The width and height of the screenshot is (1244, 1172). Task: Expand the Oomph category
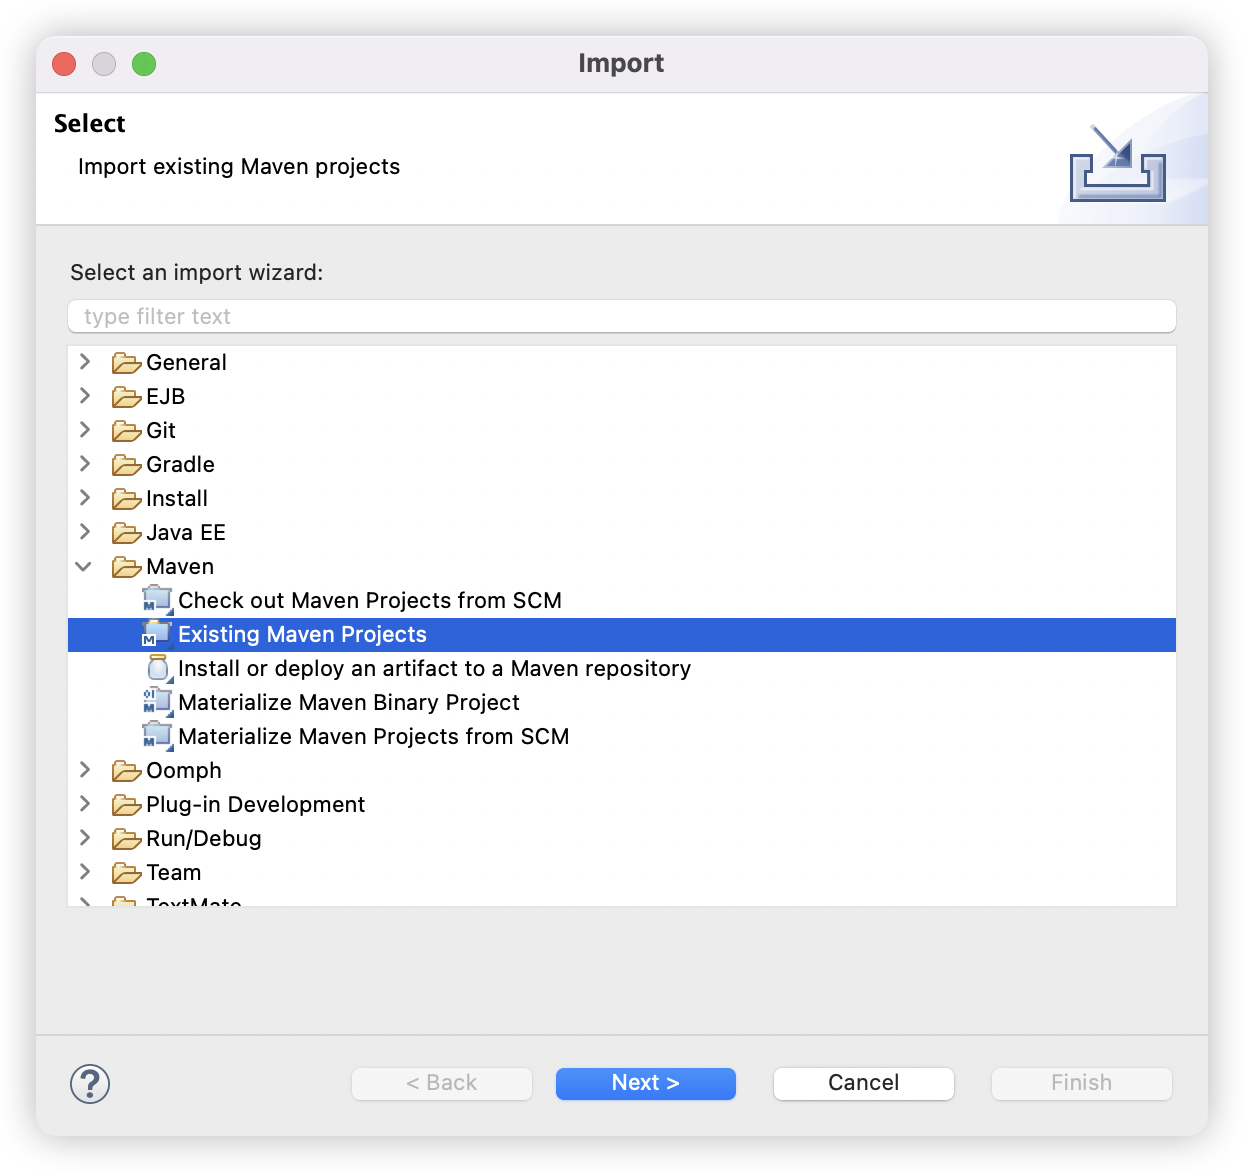[86, 770]
